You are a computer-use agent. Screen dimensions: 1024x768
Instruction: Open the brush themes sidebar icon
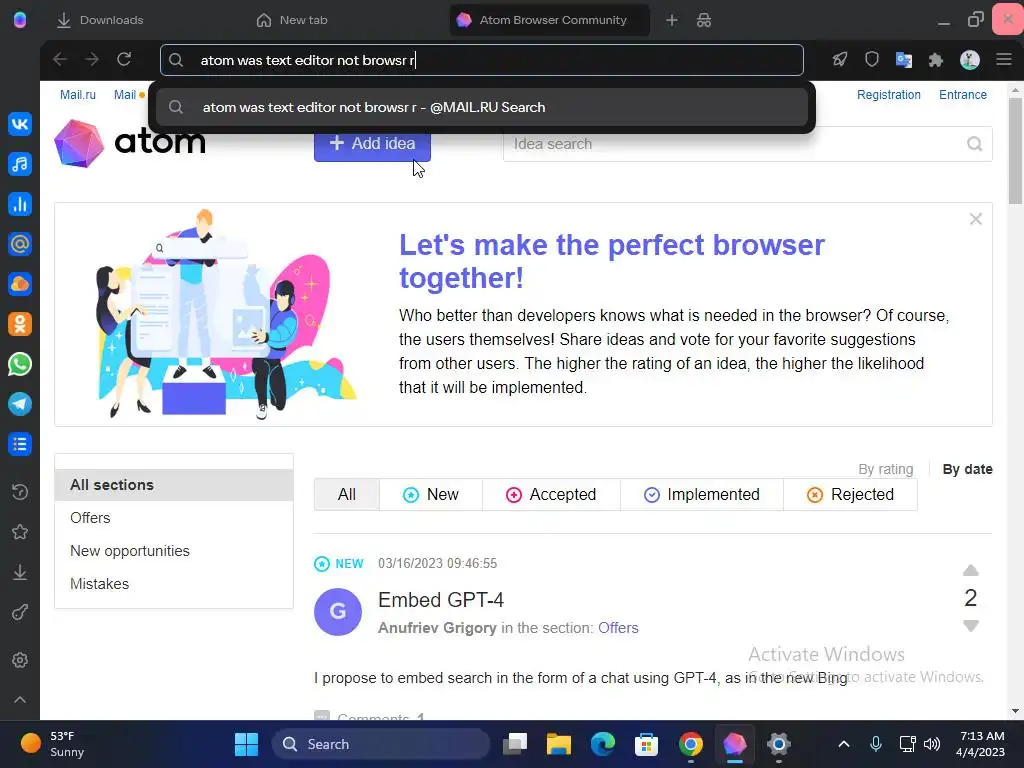pos(20,613)
